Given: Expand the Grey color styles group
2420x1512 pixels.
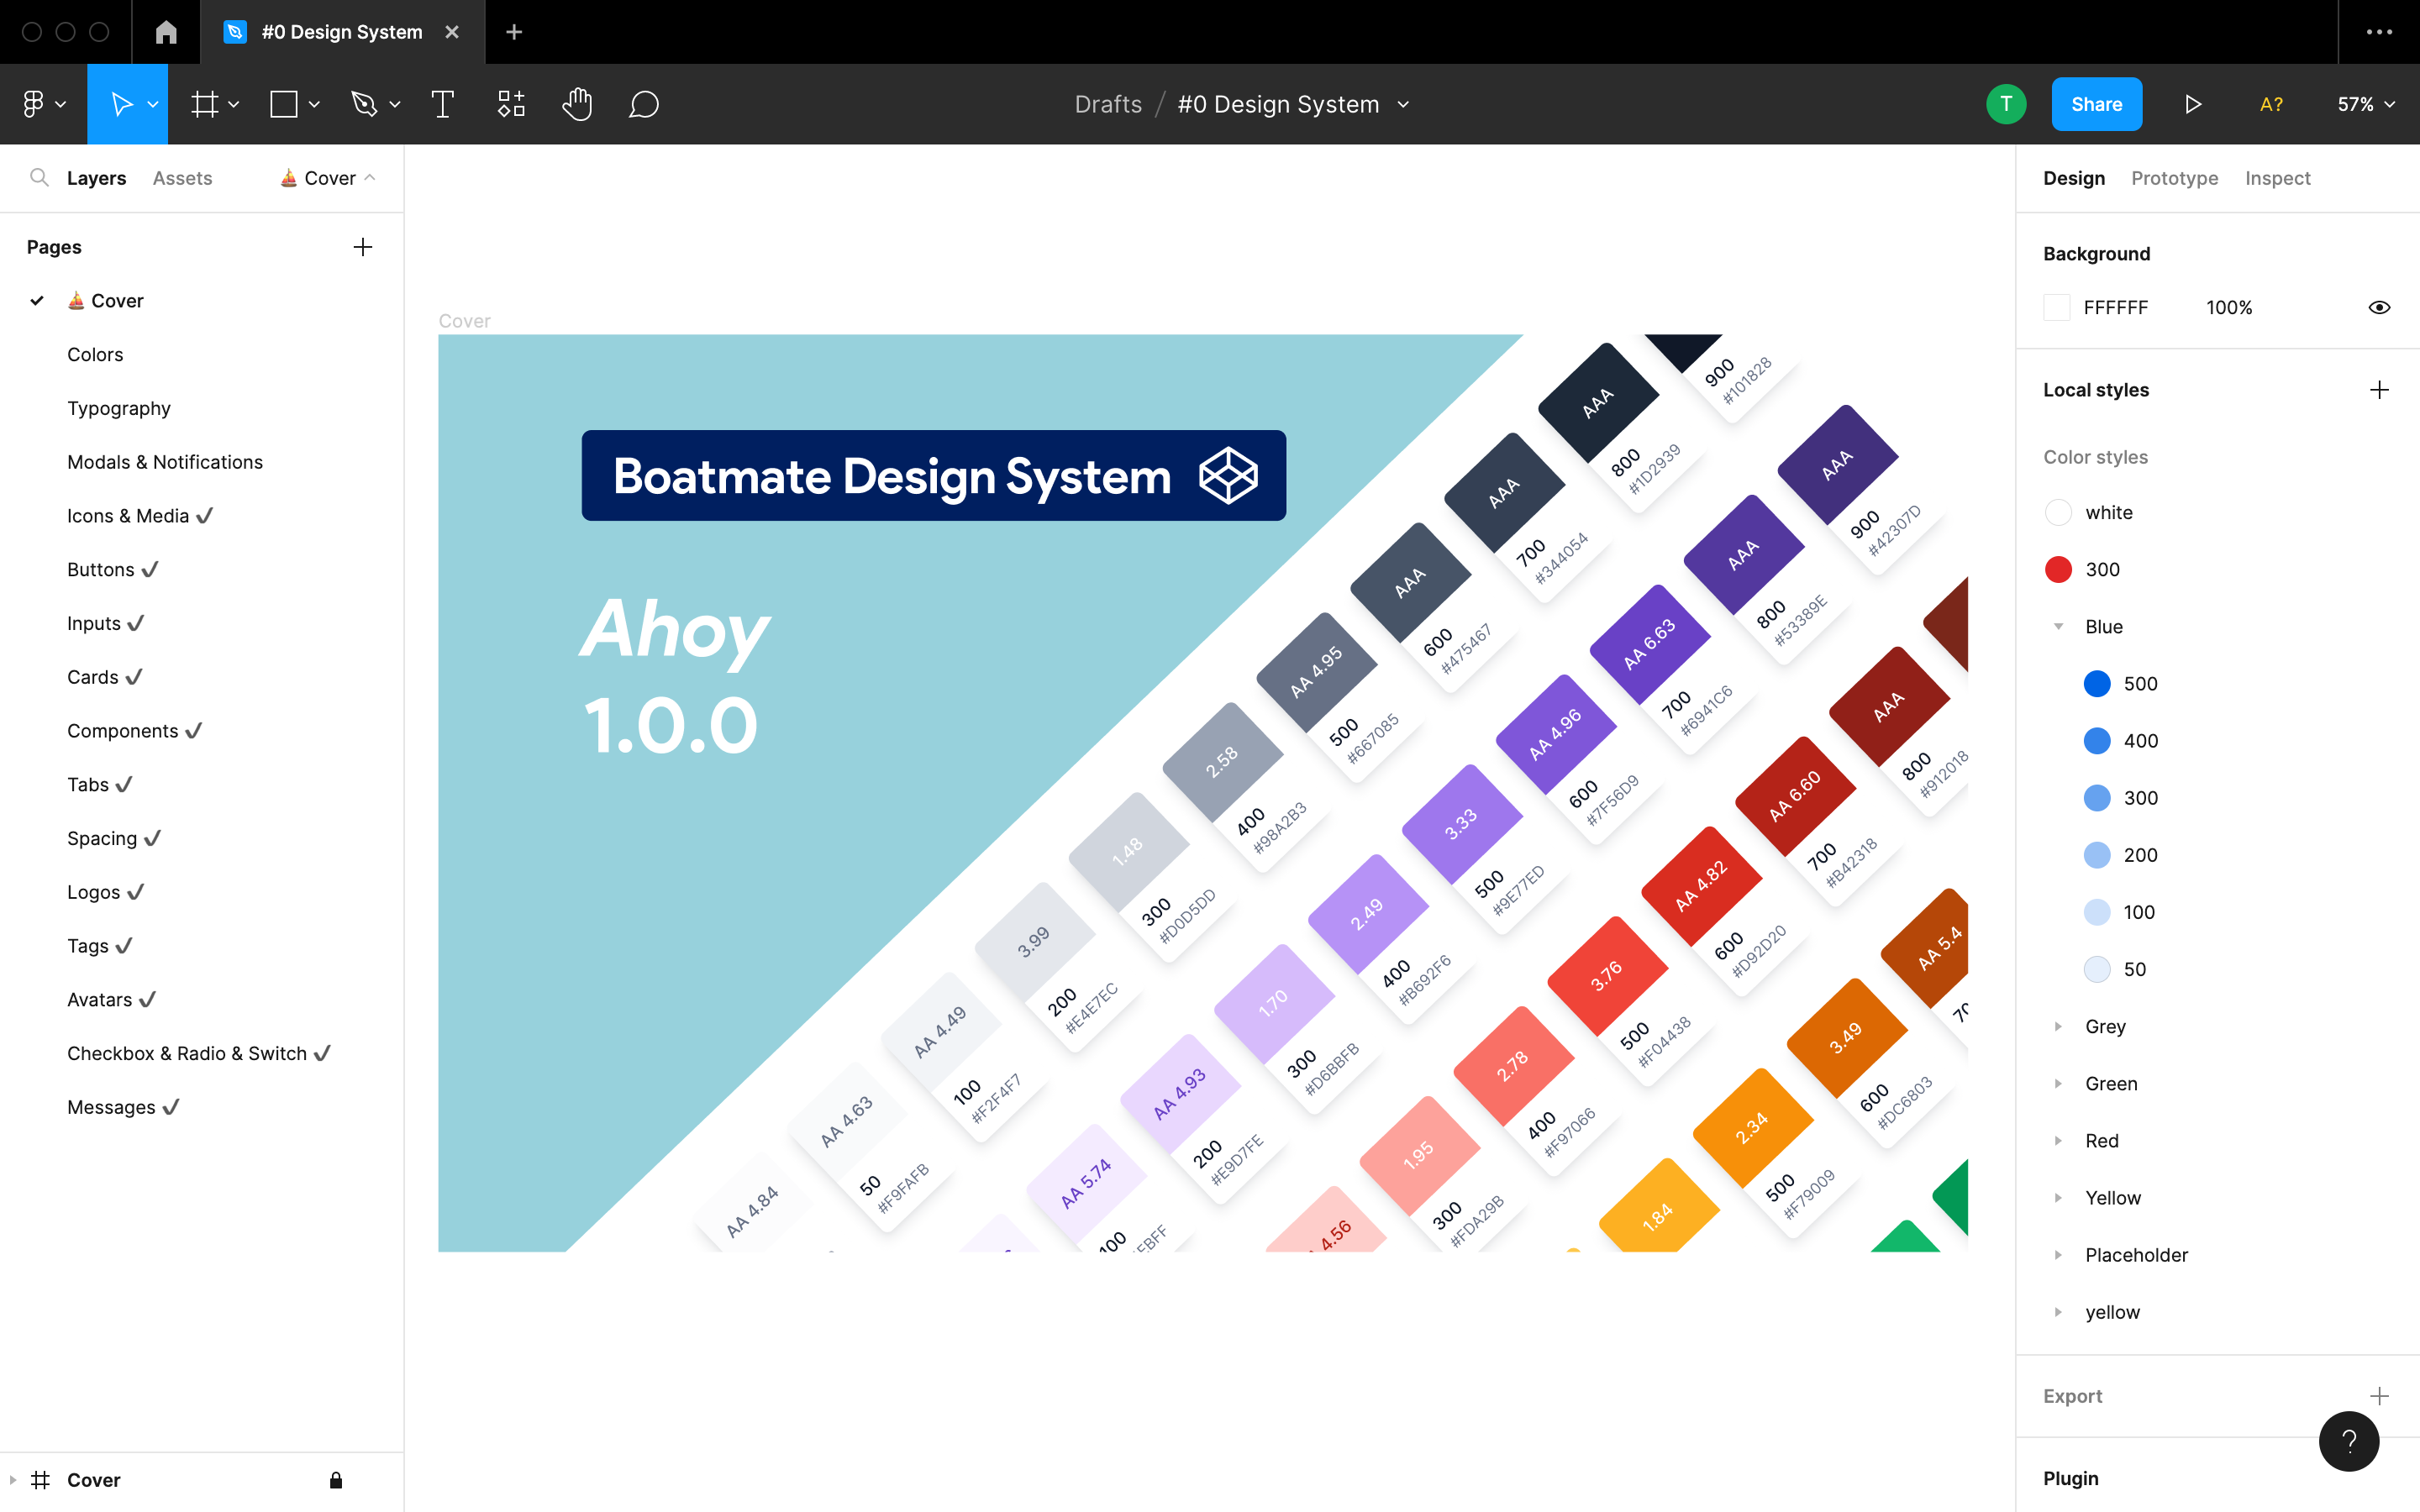Looking at the screenshot, I should point(2058,1027).
